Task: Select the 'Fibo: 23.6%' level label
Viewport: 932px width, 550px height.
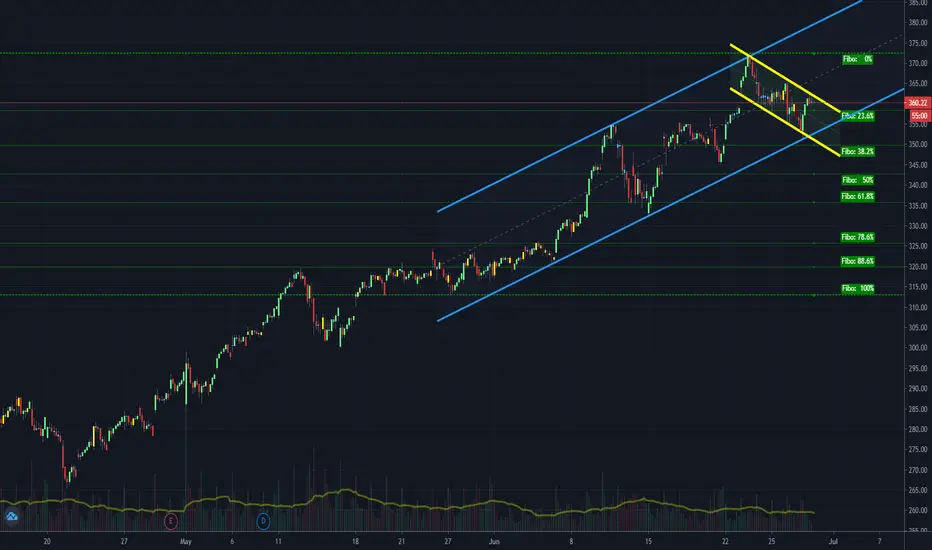Action: coord(857,116)
